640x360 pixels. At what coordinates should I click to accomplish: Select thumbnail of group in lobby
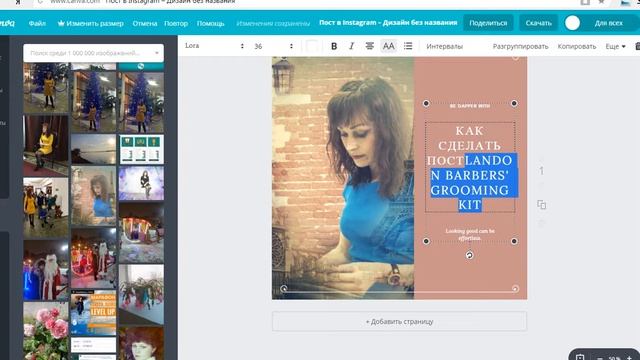click(x=46, y=208)
